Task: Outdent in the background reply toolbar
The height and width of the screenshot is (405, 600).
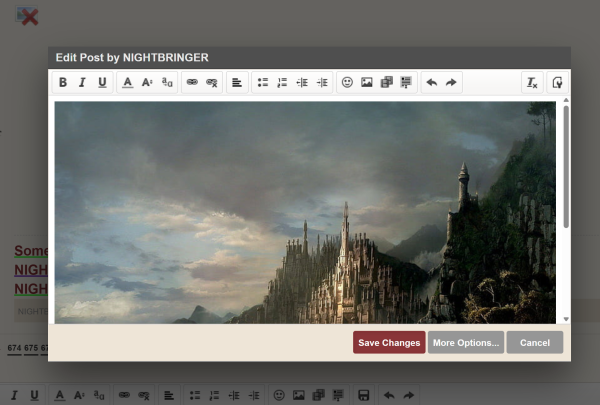Action: [x=234, y=395]
